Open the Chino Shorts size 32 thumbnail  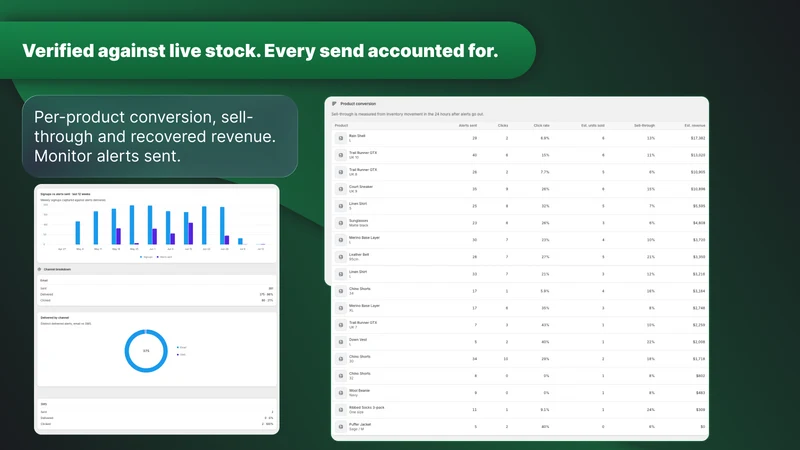coord(341,376)
